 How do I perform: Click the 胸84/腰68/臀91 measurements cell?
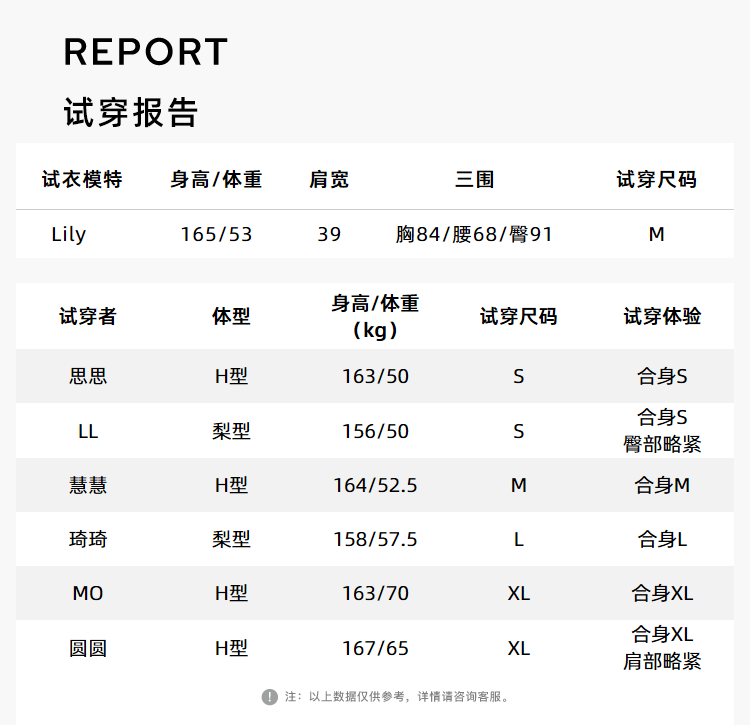474,235
